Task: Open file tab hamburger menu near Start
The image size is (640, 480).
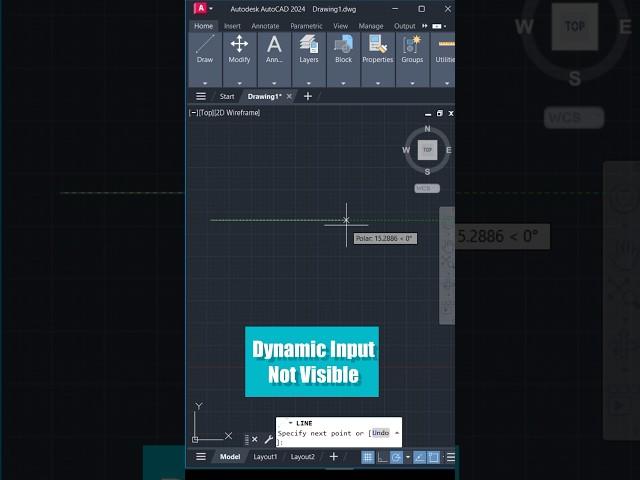Action: [200, 96]
